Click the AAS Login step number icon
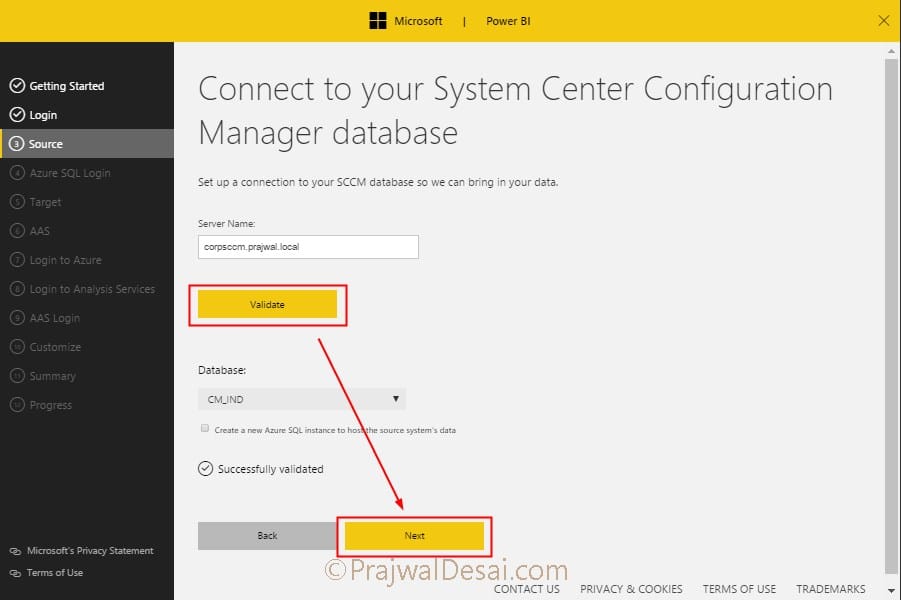Viewport: 901px width, 600px height. pos(17,318)
